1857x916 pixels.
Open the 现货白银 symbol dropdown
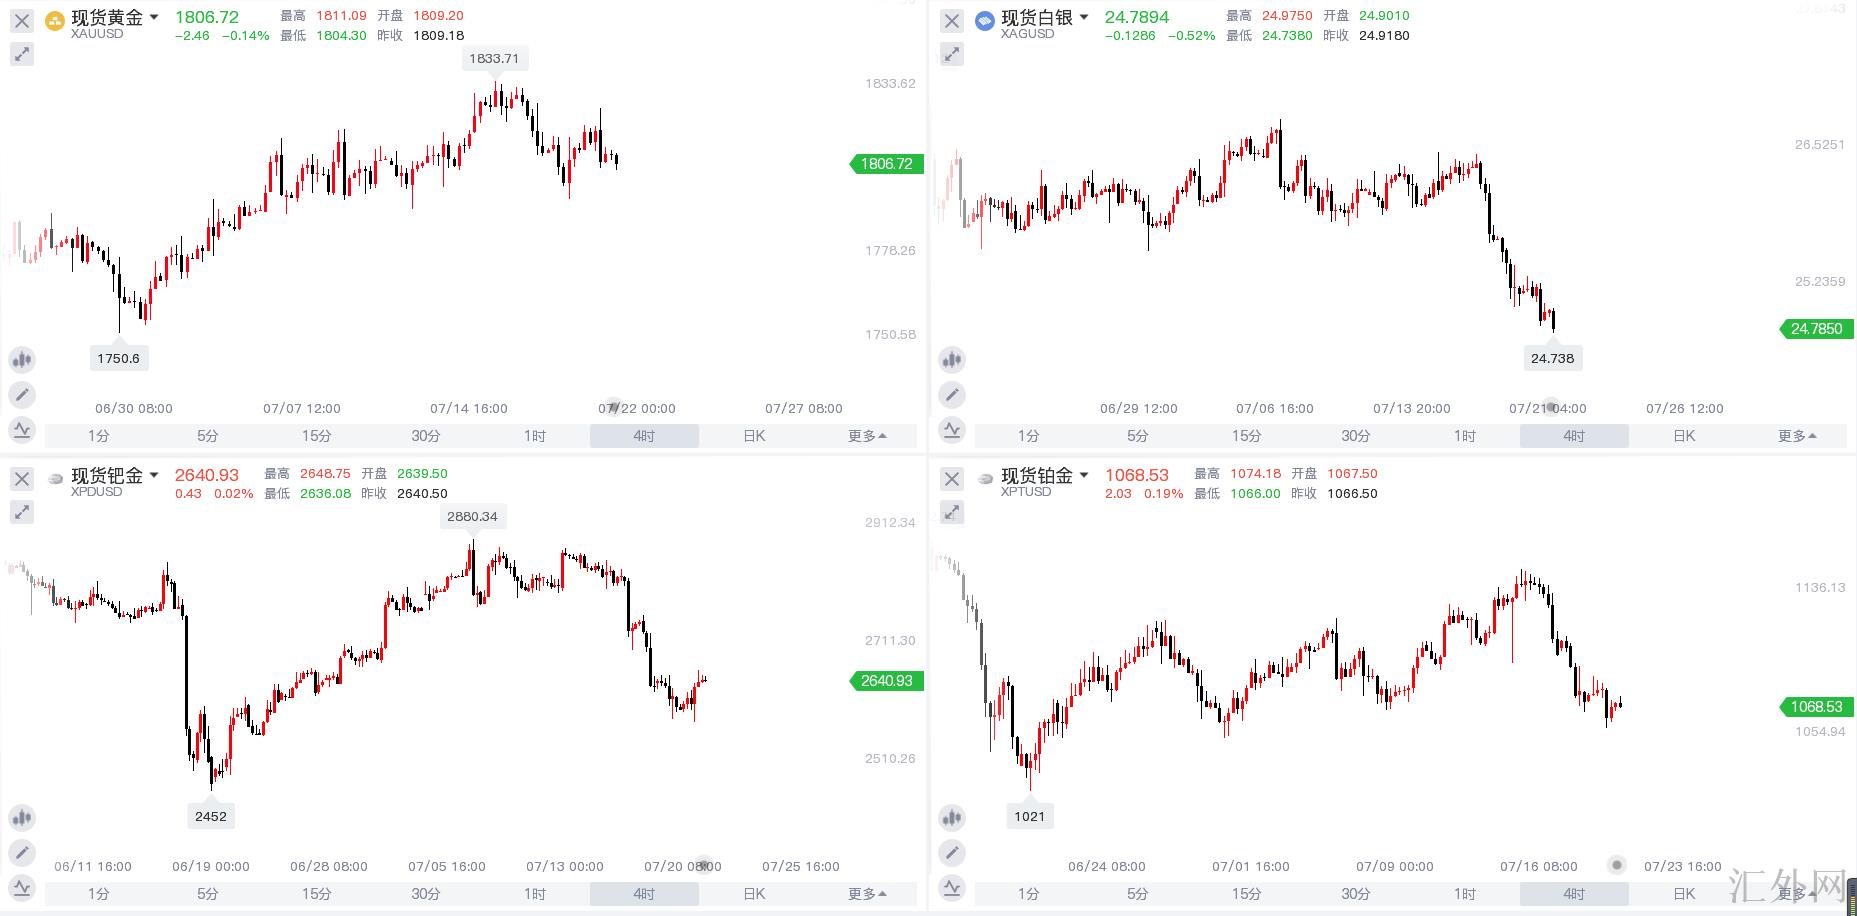[x=1084, y=17]
